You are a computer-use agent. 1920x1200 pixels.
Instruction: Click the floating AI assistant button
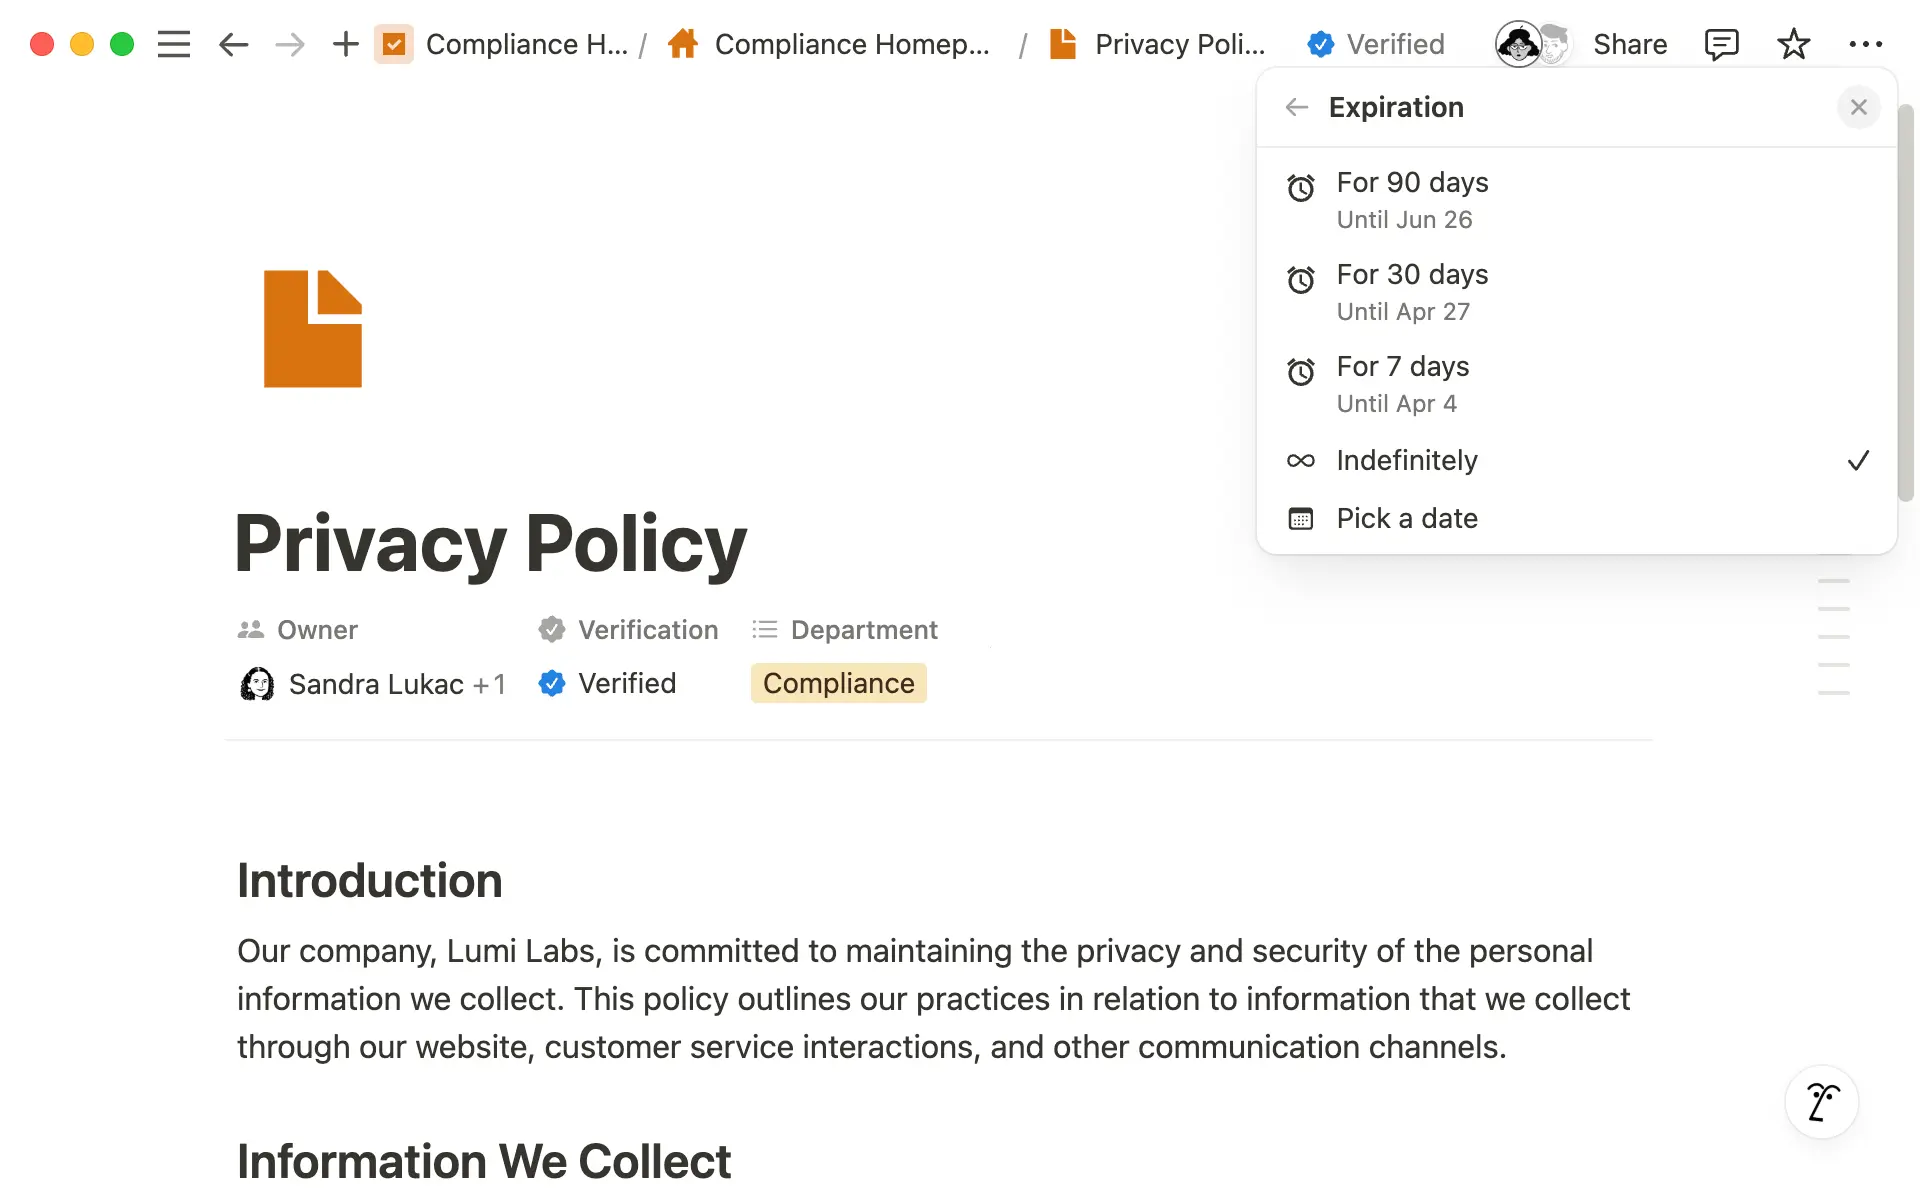click(1821, 1102)
